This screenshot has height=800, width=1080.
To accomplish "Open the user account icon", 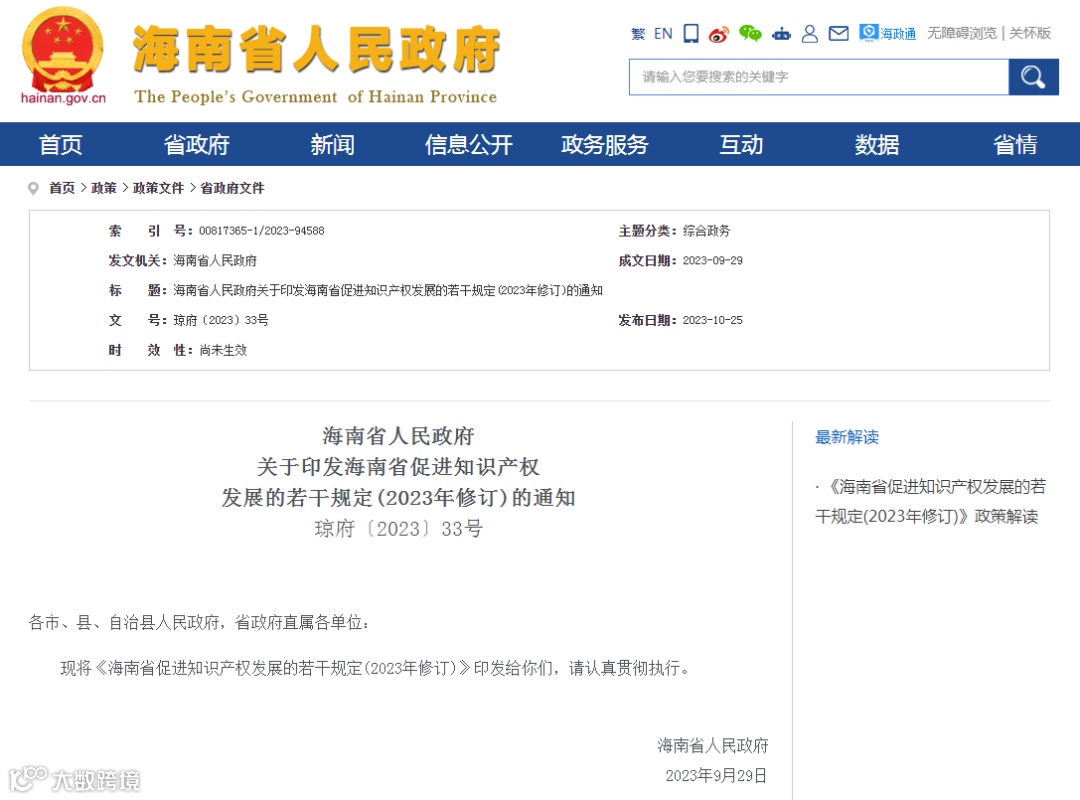I will click(810, 34).
